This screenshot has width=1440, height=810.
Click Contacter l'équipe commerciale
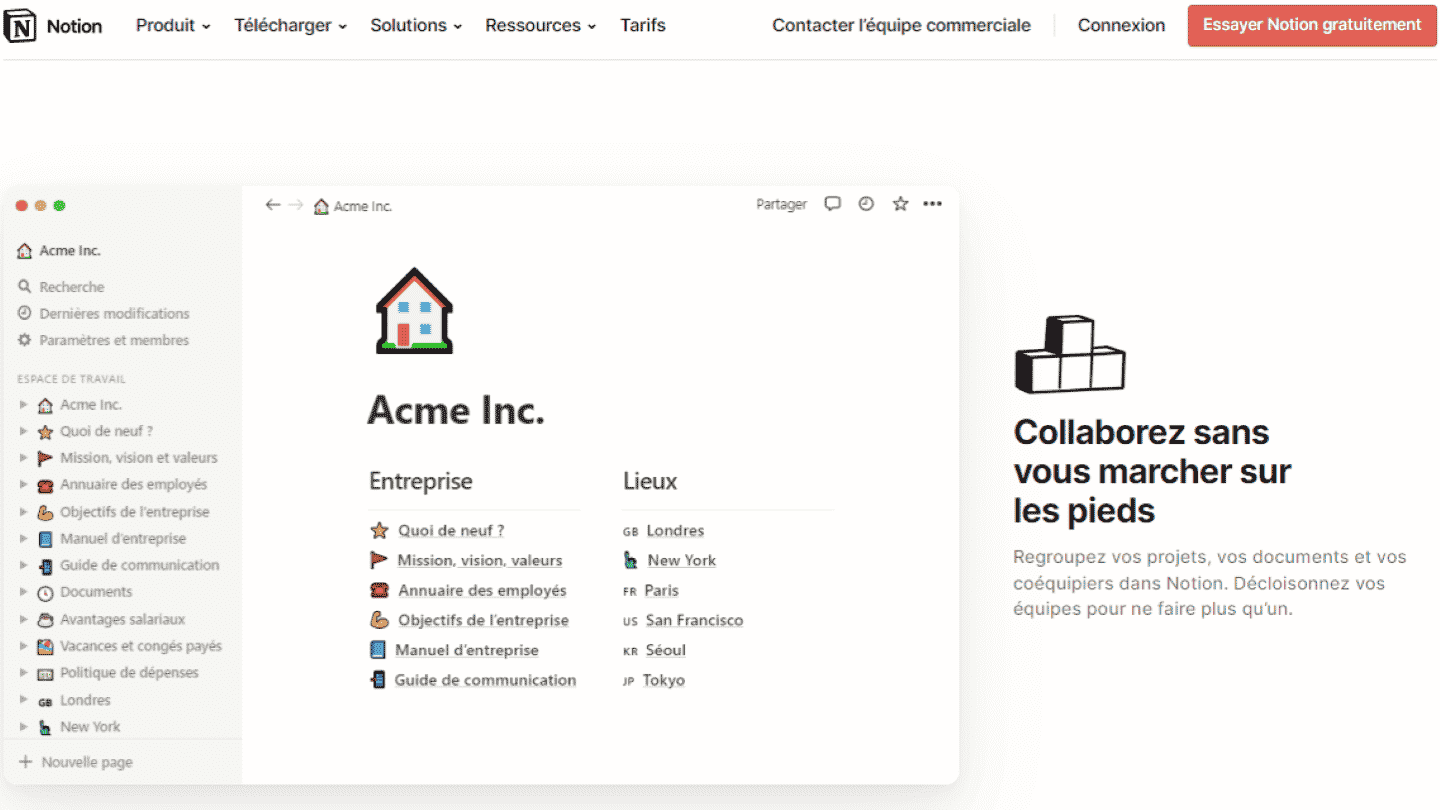(x=901, y=26)
